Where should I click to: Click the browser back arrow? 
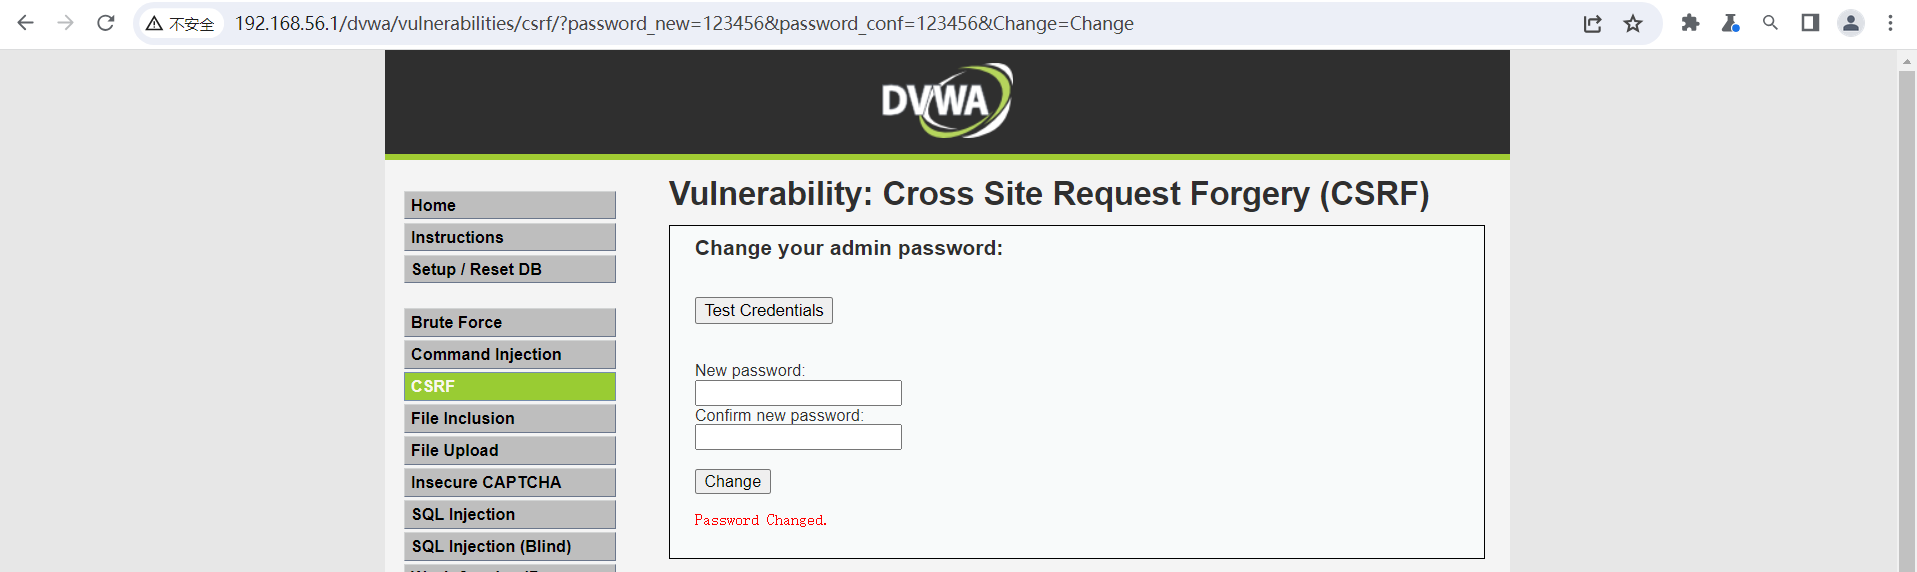tap(26, 23)
